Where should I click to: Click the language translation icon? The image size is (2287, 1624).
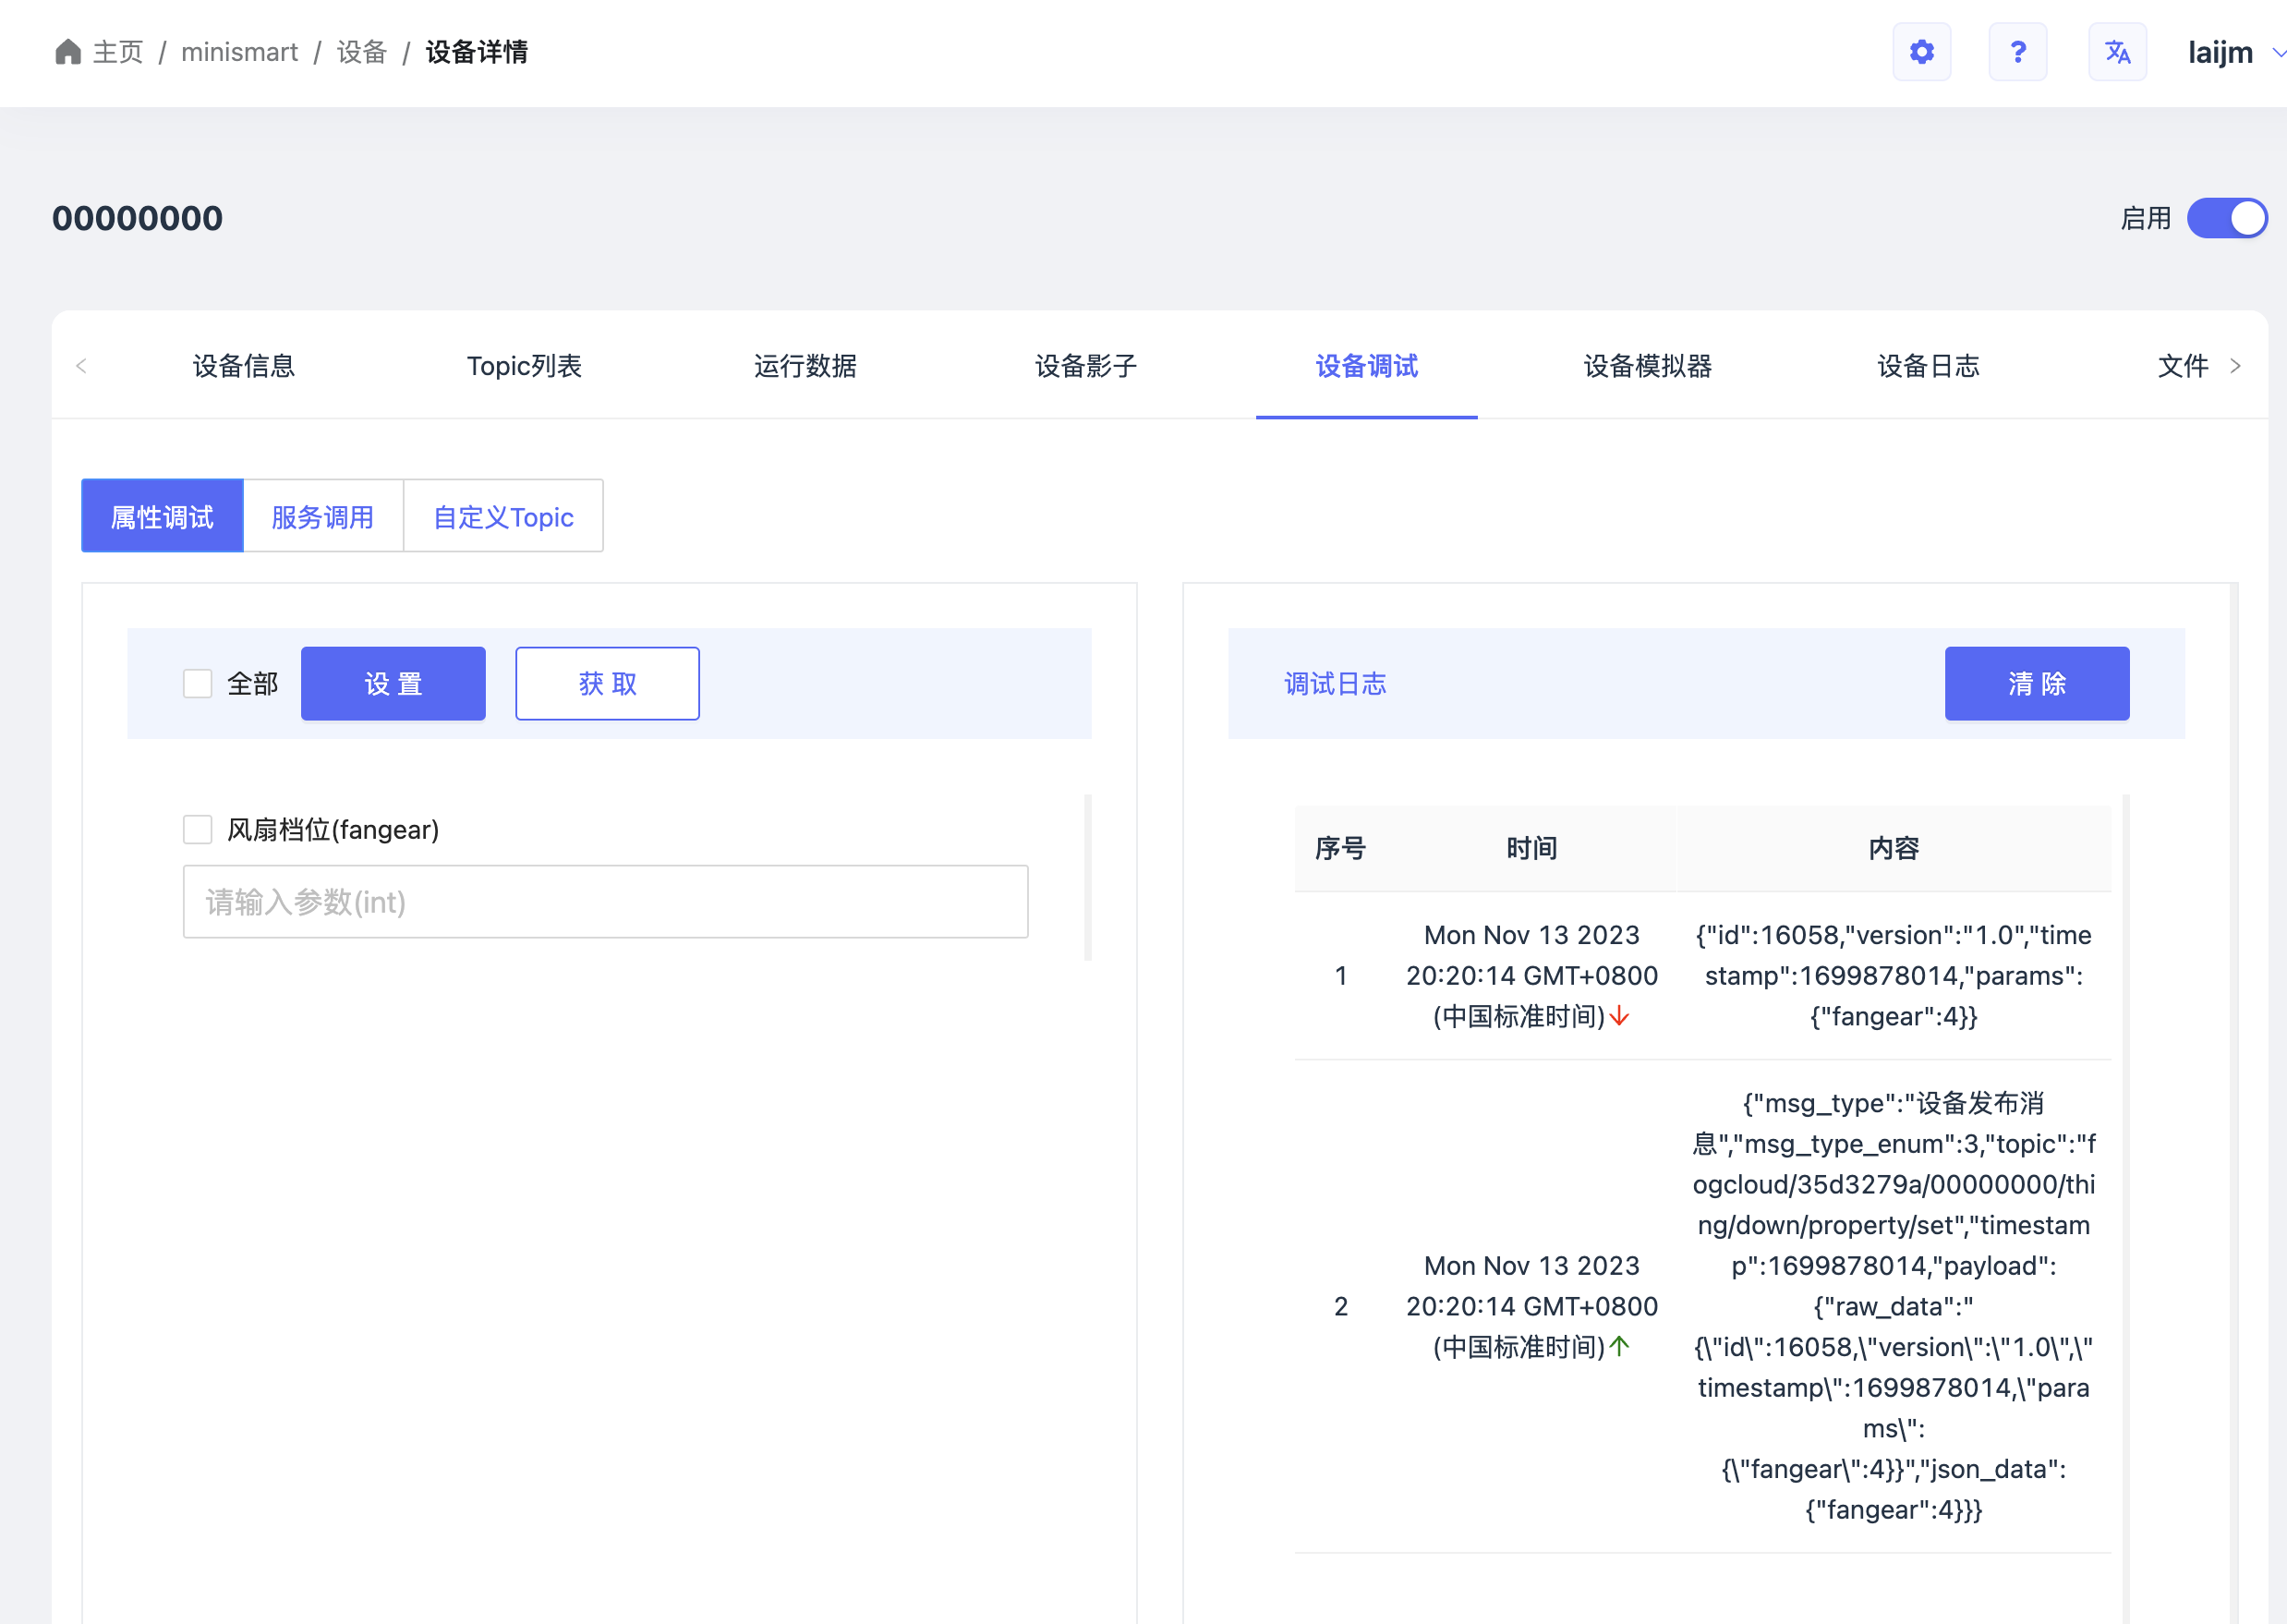[x=2116, y=52]
